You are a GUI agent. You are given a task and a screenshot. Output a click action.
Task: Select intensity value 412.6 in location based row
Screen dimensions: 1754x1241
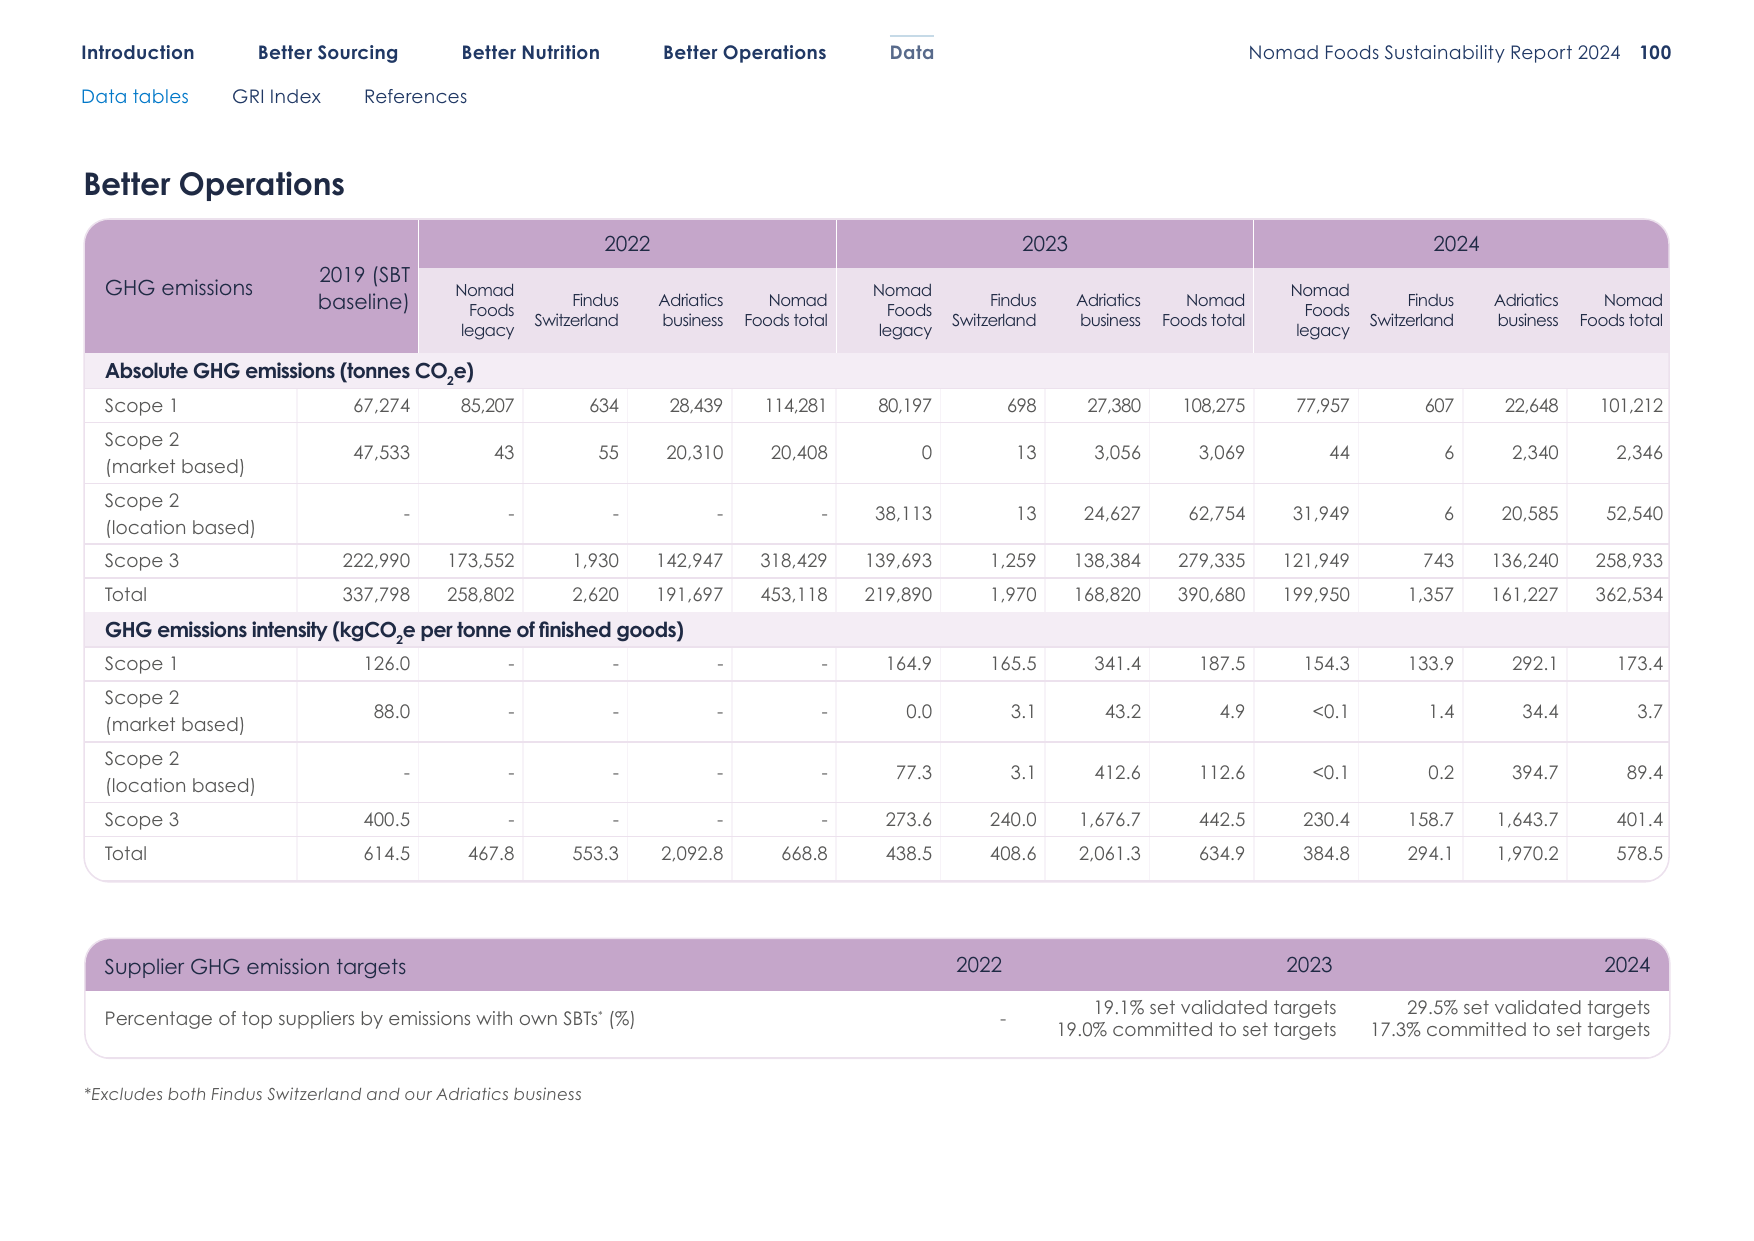[x=1118, y=773]
